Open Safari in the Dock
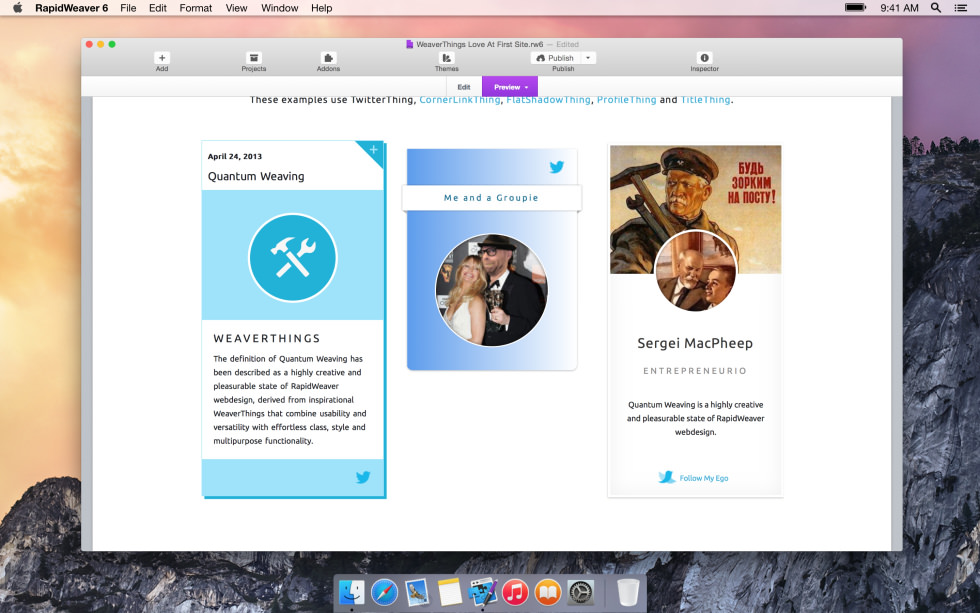This screenshot has height=613, width=980. (x=384, y=592)
